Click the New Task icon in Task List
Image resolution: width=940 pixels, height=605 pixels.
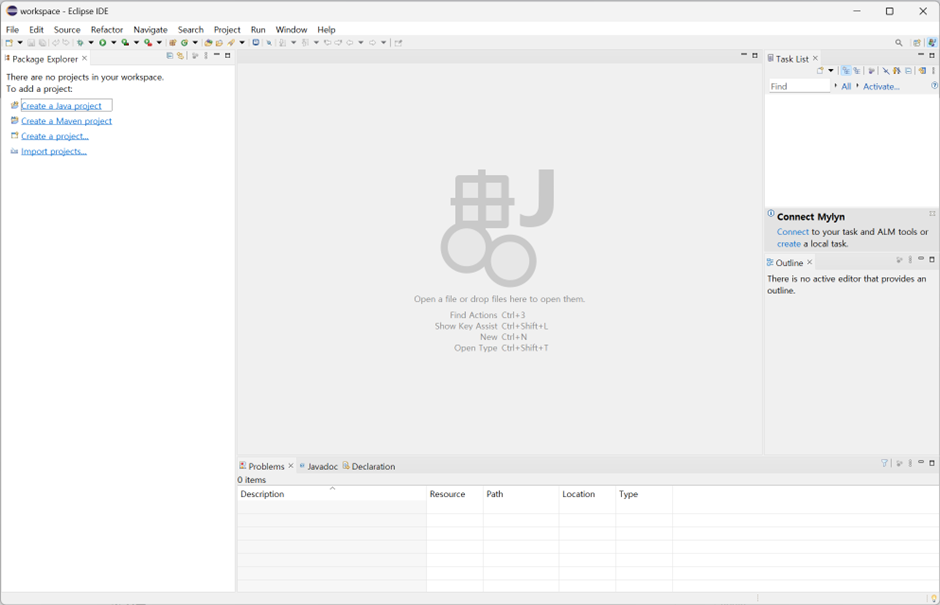[820, 70]
